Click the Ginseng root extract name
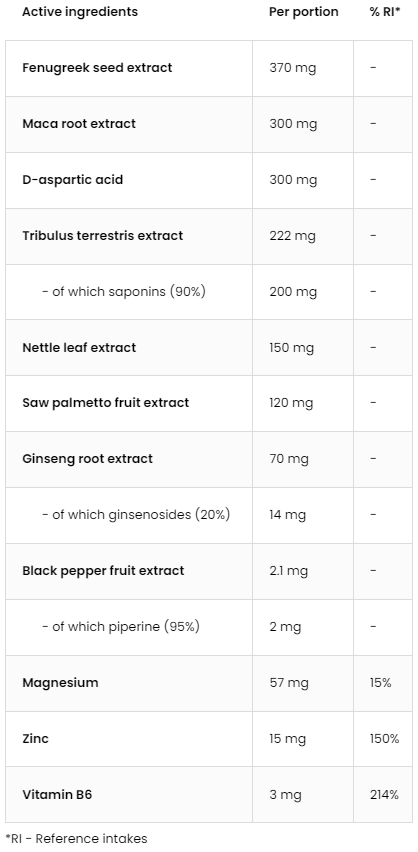Image resolution: width=418 pixels, height=852 pixels. click(x=88, y=459)
